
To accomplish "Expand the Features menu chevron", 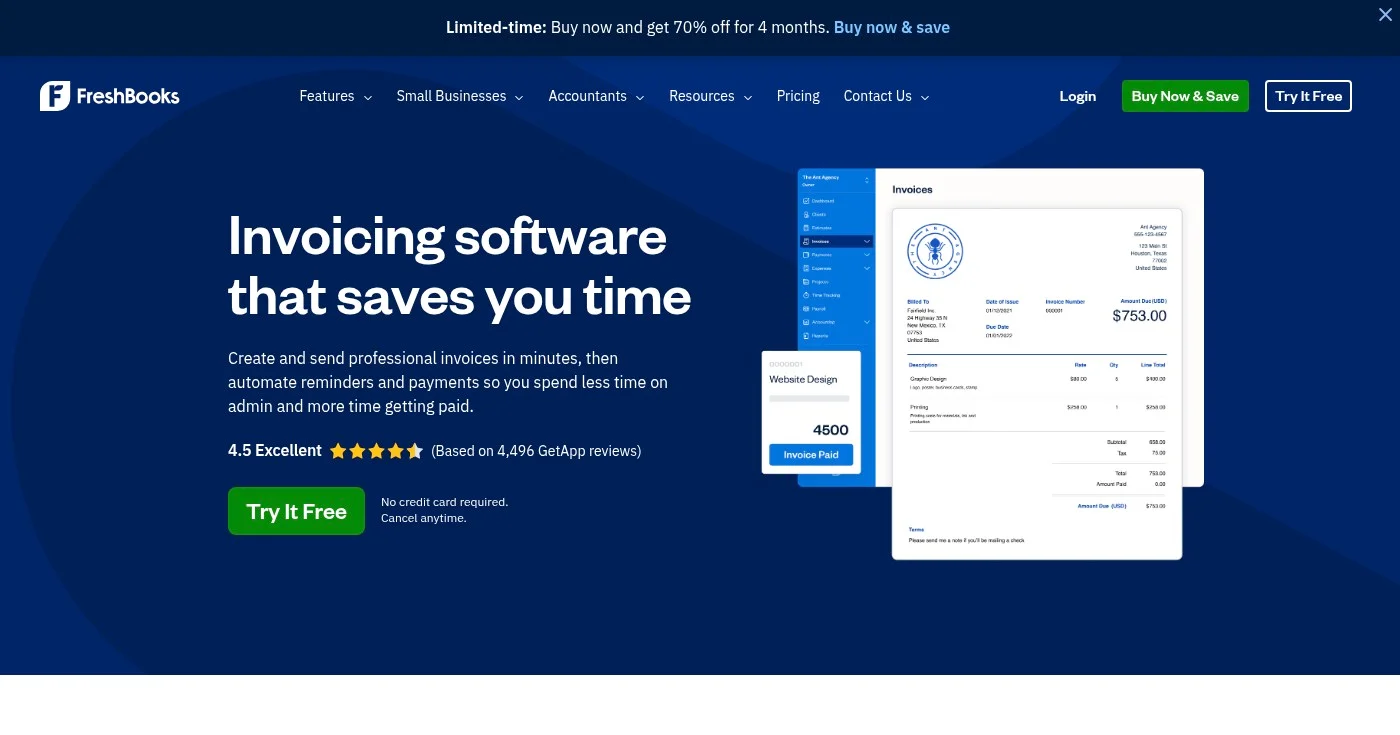I will (x=368, y=97).
